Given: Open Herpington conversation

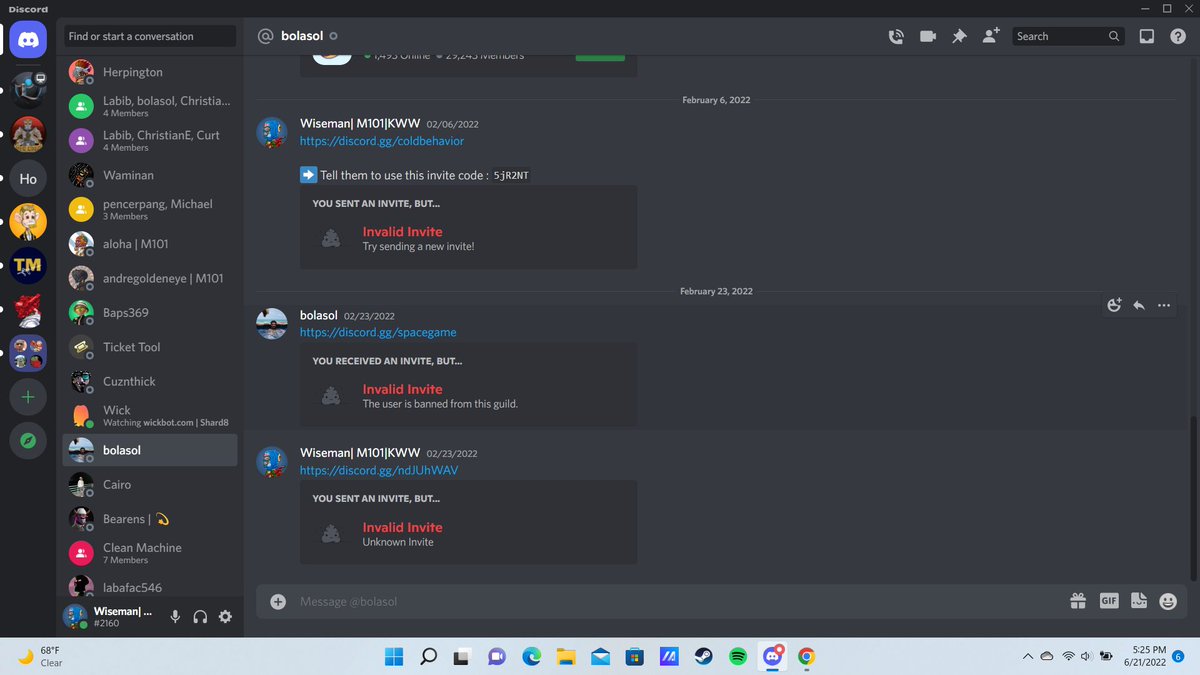Looking at the screenshot, I should pyautogui.click(x=150, y=72).
